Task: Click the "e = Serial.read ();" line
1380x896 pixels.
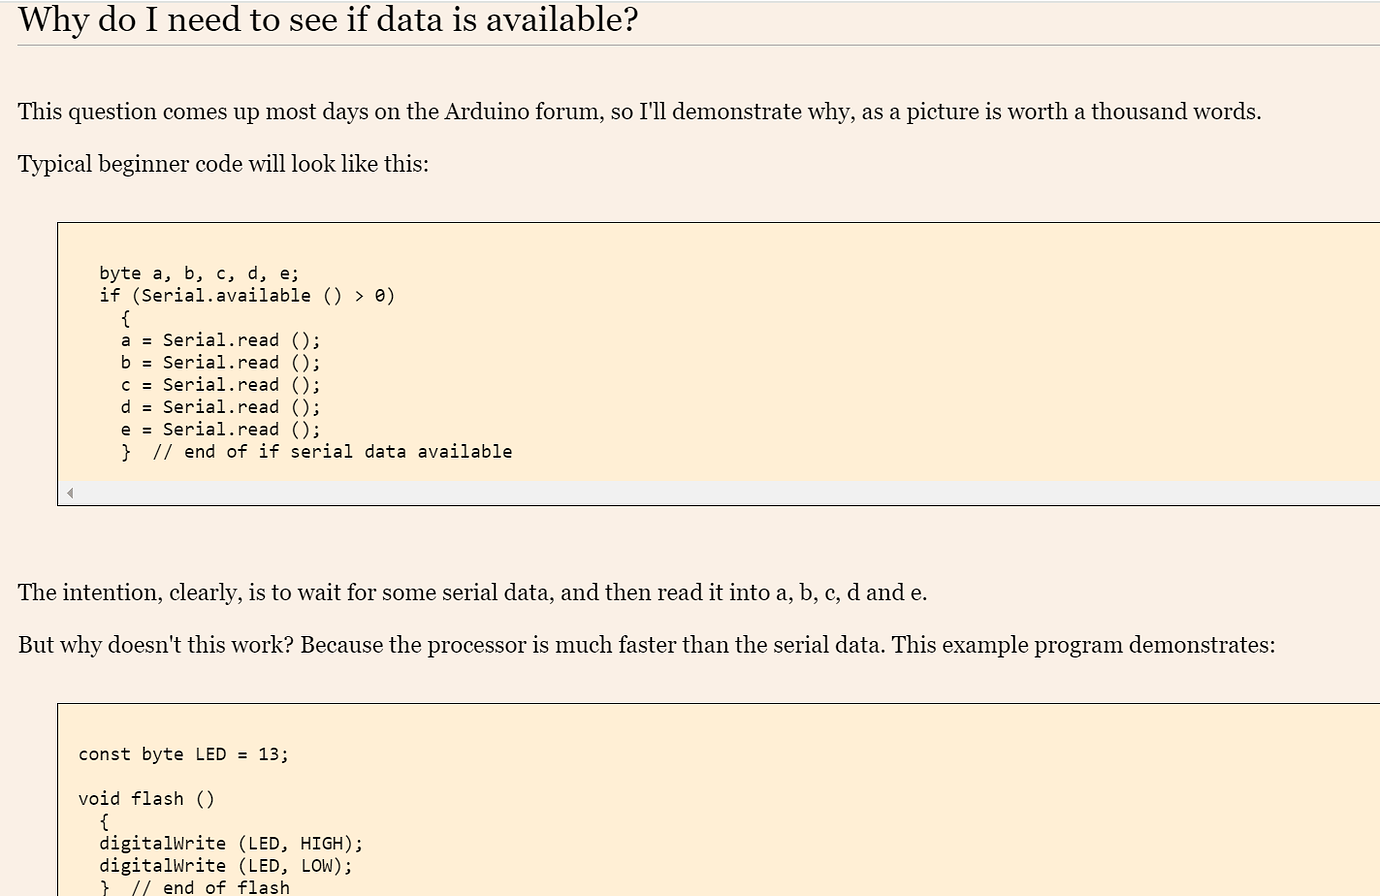Action: pos(220,429)
